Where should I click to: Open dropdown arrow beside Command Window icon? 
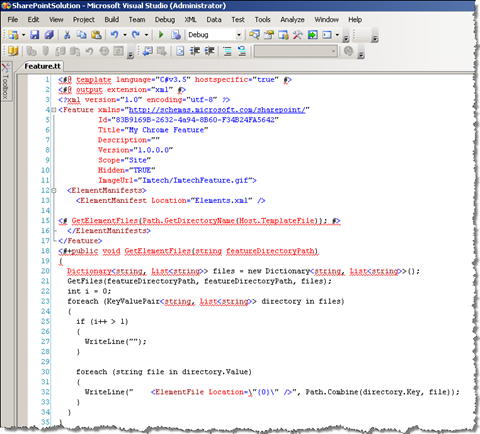pyautogui.click(x=337, y=35)
